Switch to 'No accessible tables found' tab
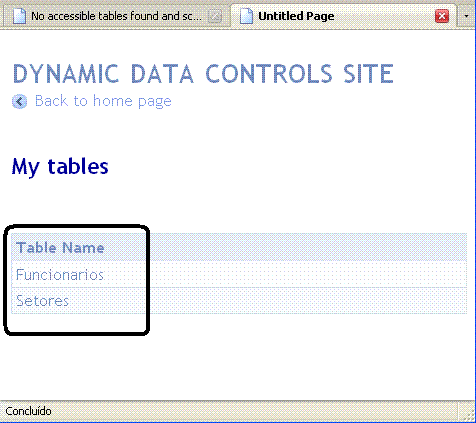 117,16
